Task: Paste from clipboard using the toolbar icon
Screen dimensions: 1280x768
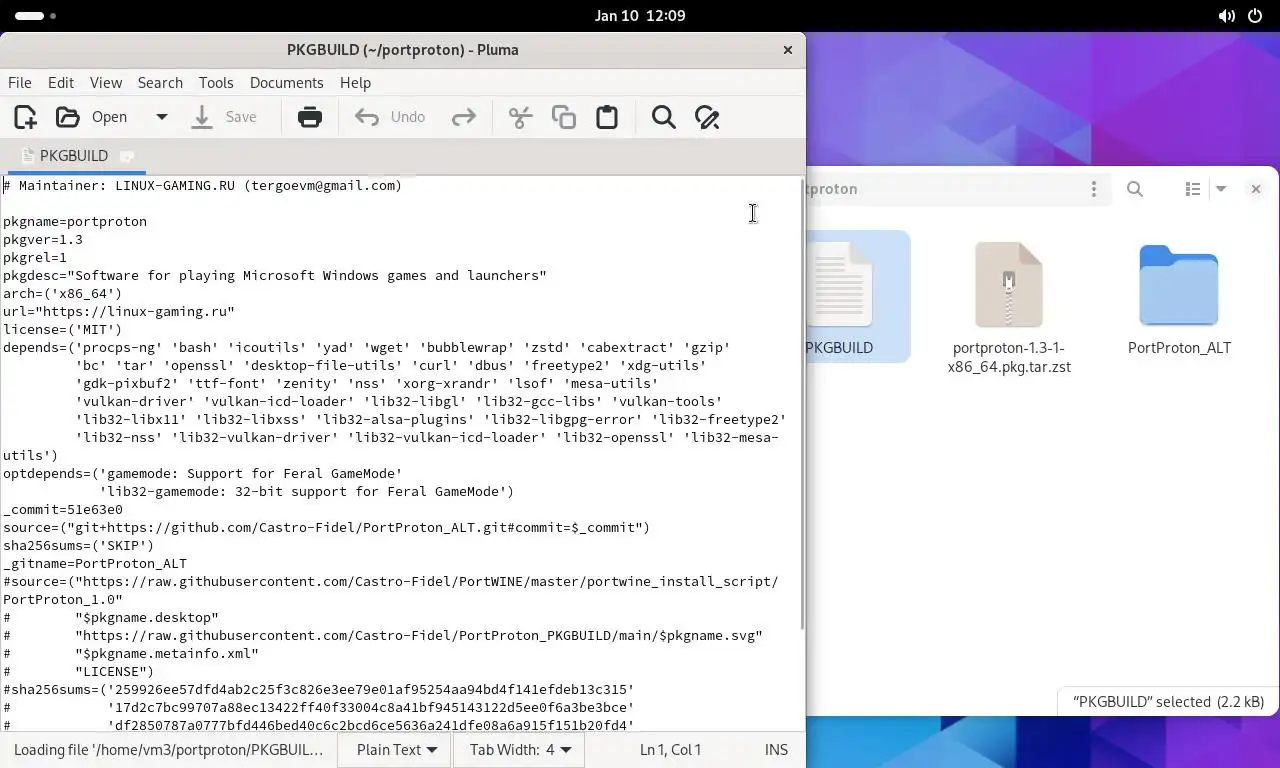Action: pyautogui.click(x=607, y=117)
